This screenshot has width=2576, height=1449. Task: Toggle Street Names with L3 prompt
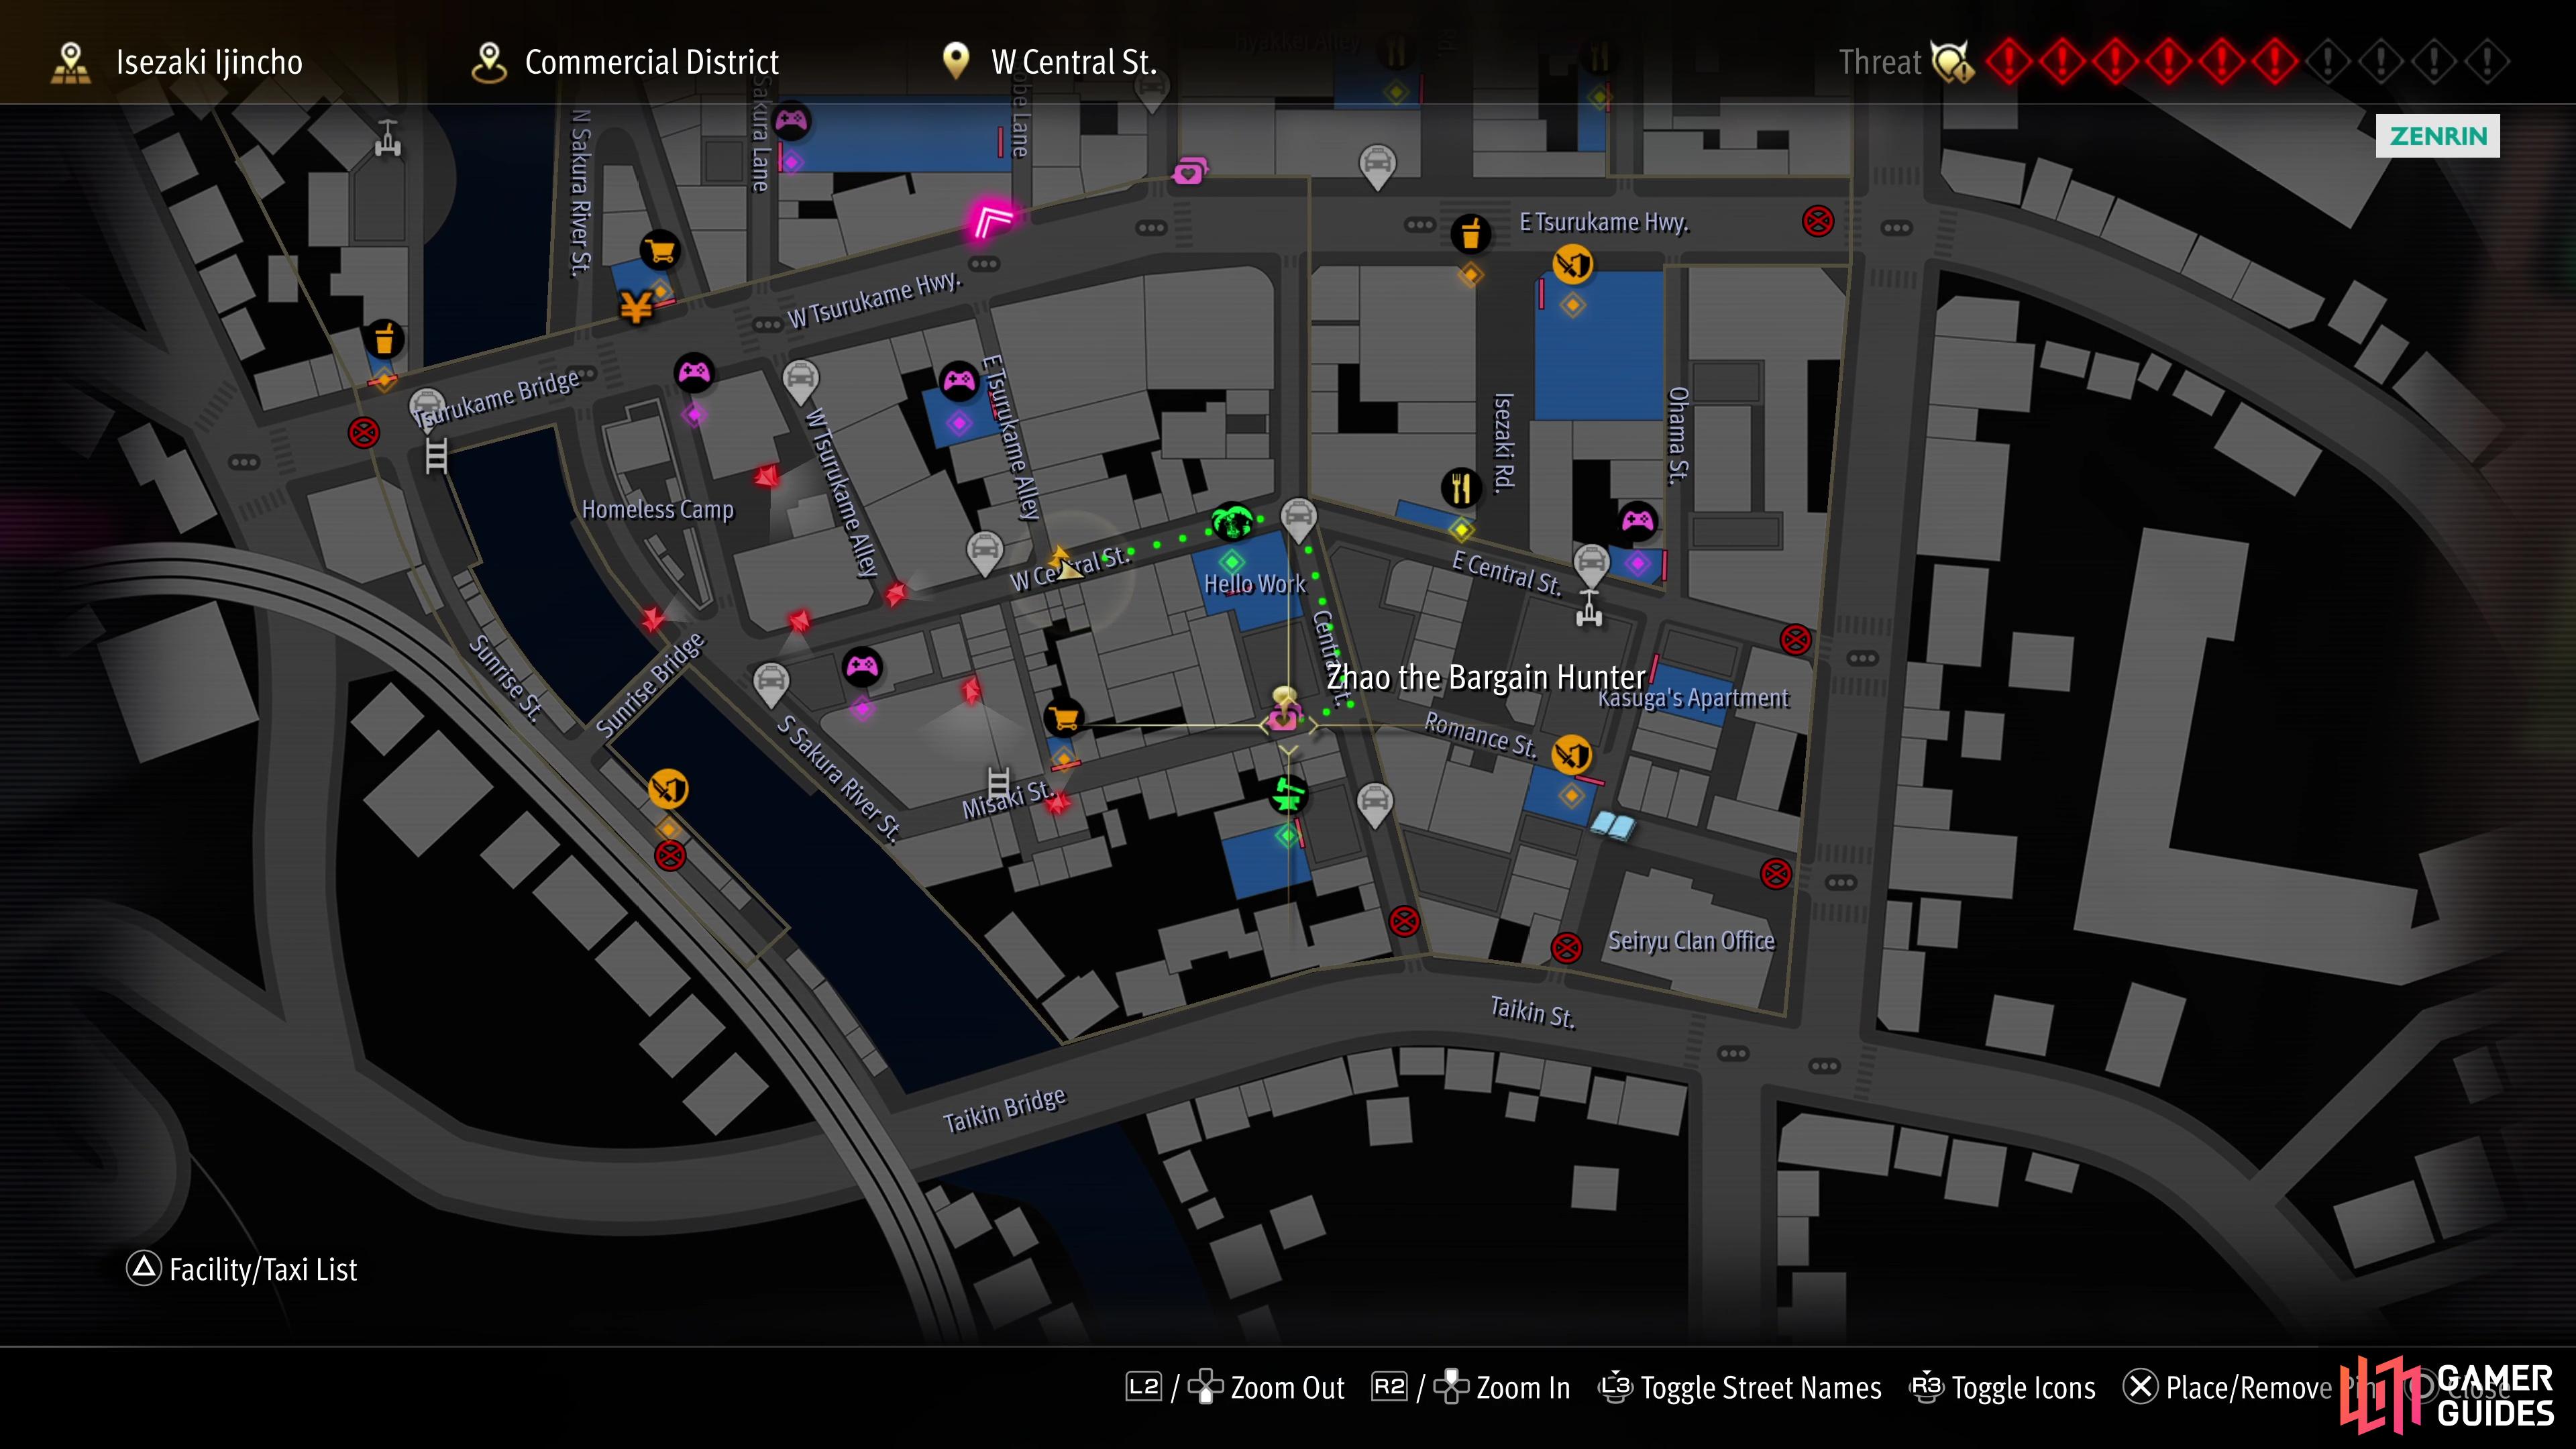coord(1740,1388)
